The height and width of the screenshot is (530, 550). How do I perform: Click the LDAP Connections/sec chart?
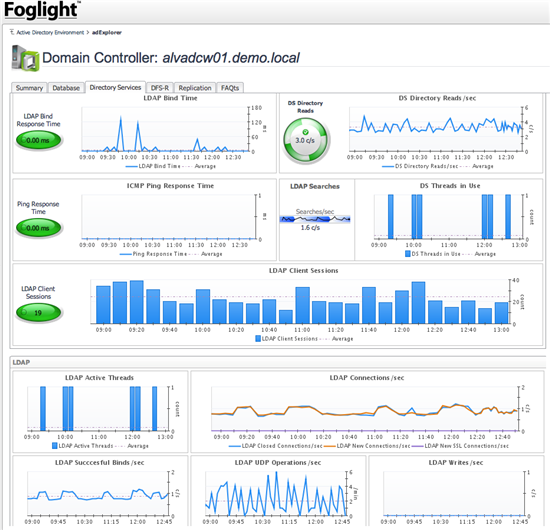point(364,409)
